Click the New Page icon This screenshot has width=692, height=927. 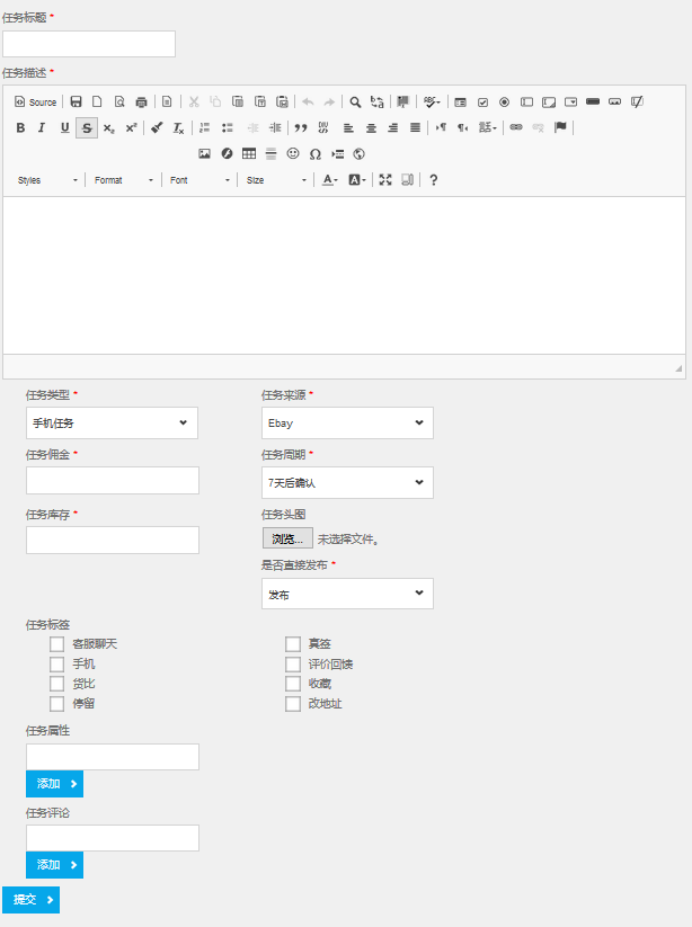point(97,102)
